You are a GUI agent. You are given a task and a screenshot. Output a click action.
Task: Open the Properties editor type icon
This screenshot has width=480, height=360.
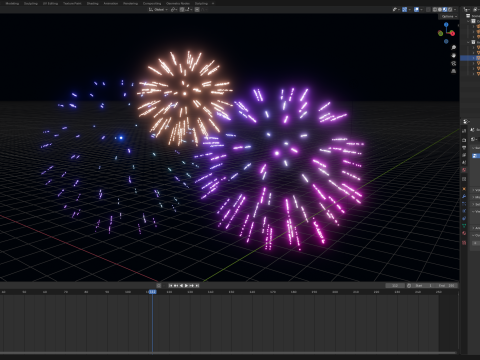click(466, 122)
